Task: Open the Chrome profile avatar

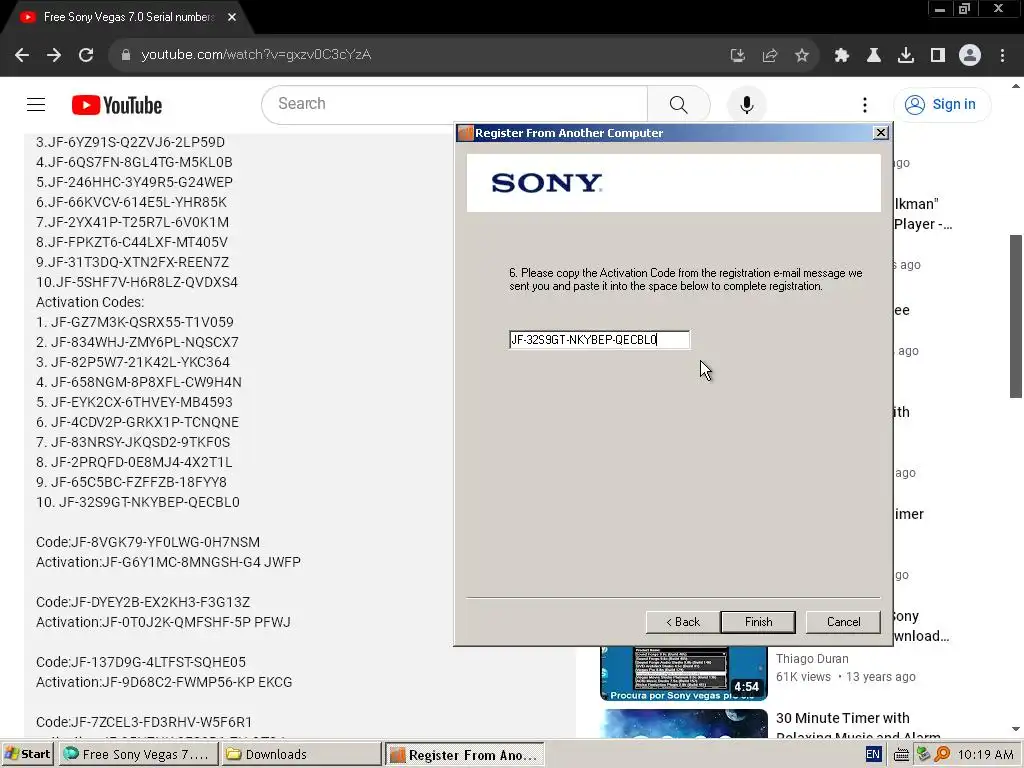Action: [970, 56]
